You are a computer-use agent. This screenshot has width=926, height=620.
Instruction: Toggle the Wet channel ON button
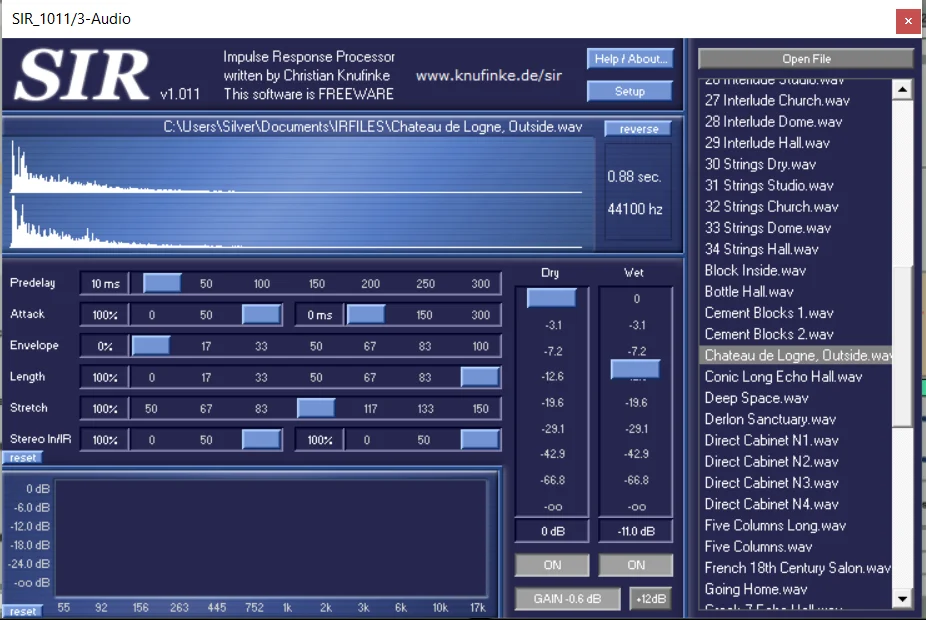point(636,565)
